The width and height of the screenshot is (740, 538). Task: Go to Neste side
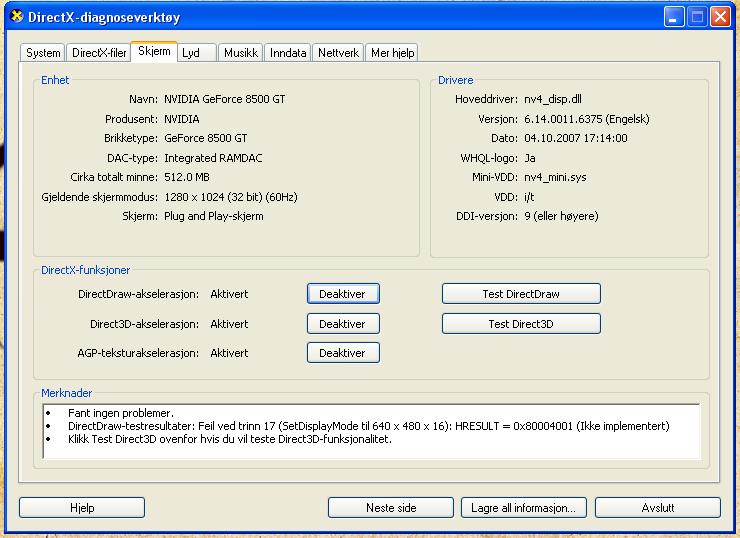point(391,508)
